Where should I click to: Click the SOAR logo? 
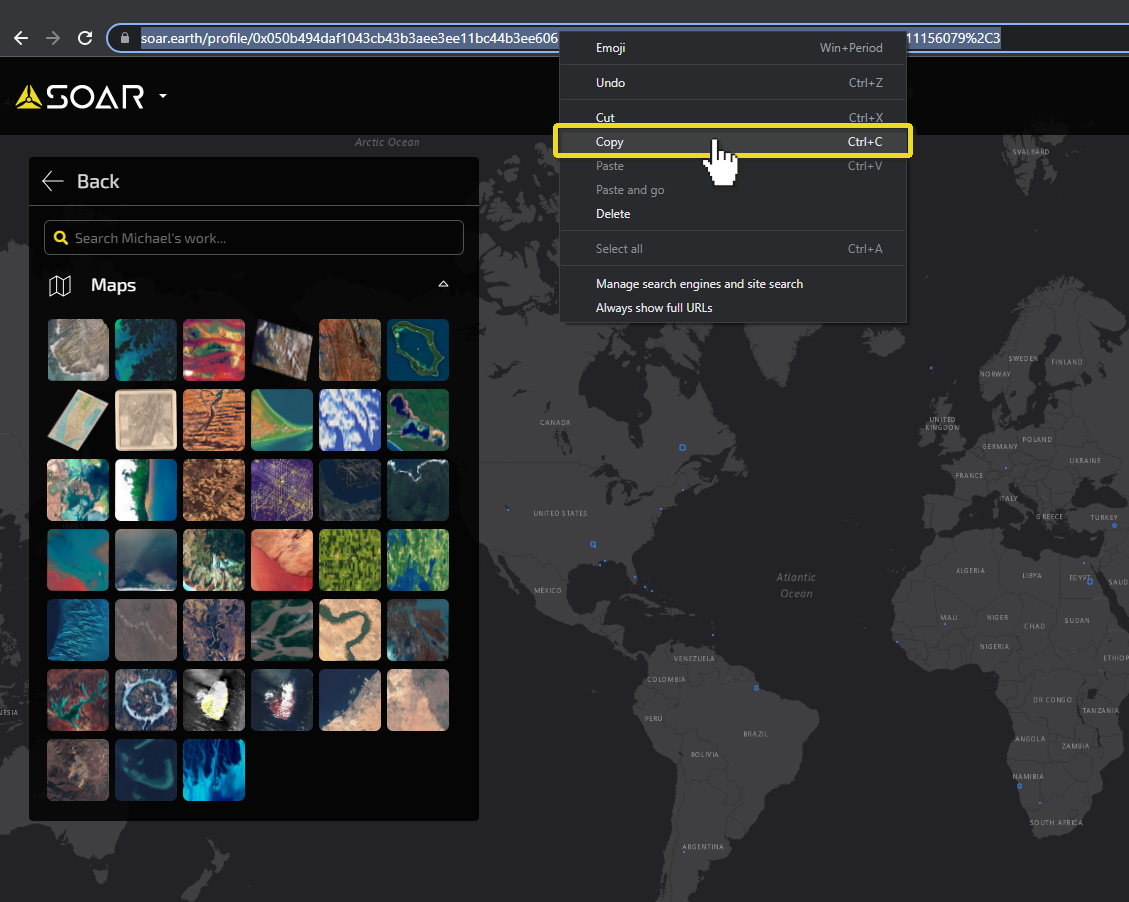[80, 97]
